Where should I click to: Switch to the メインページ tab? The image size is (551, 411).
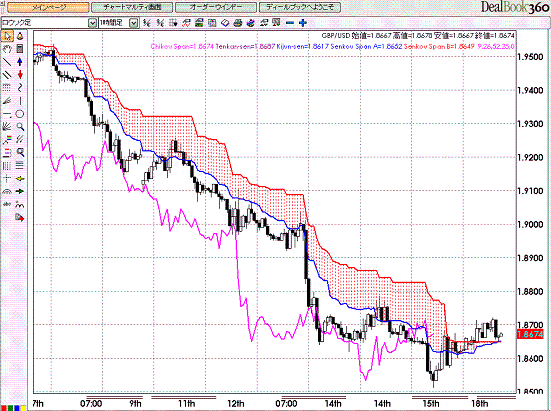click(48, 7)
